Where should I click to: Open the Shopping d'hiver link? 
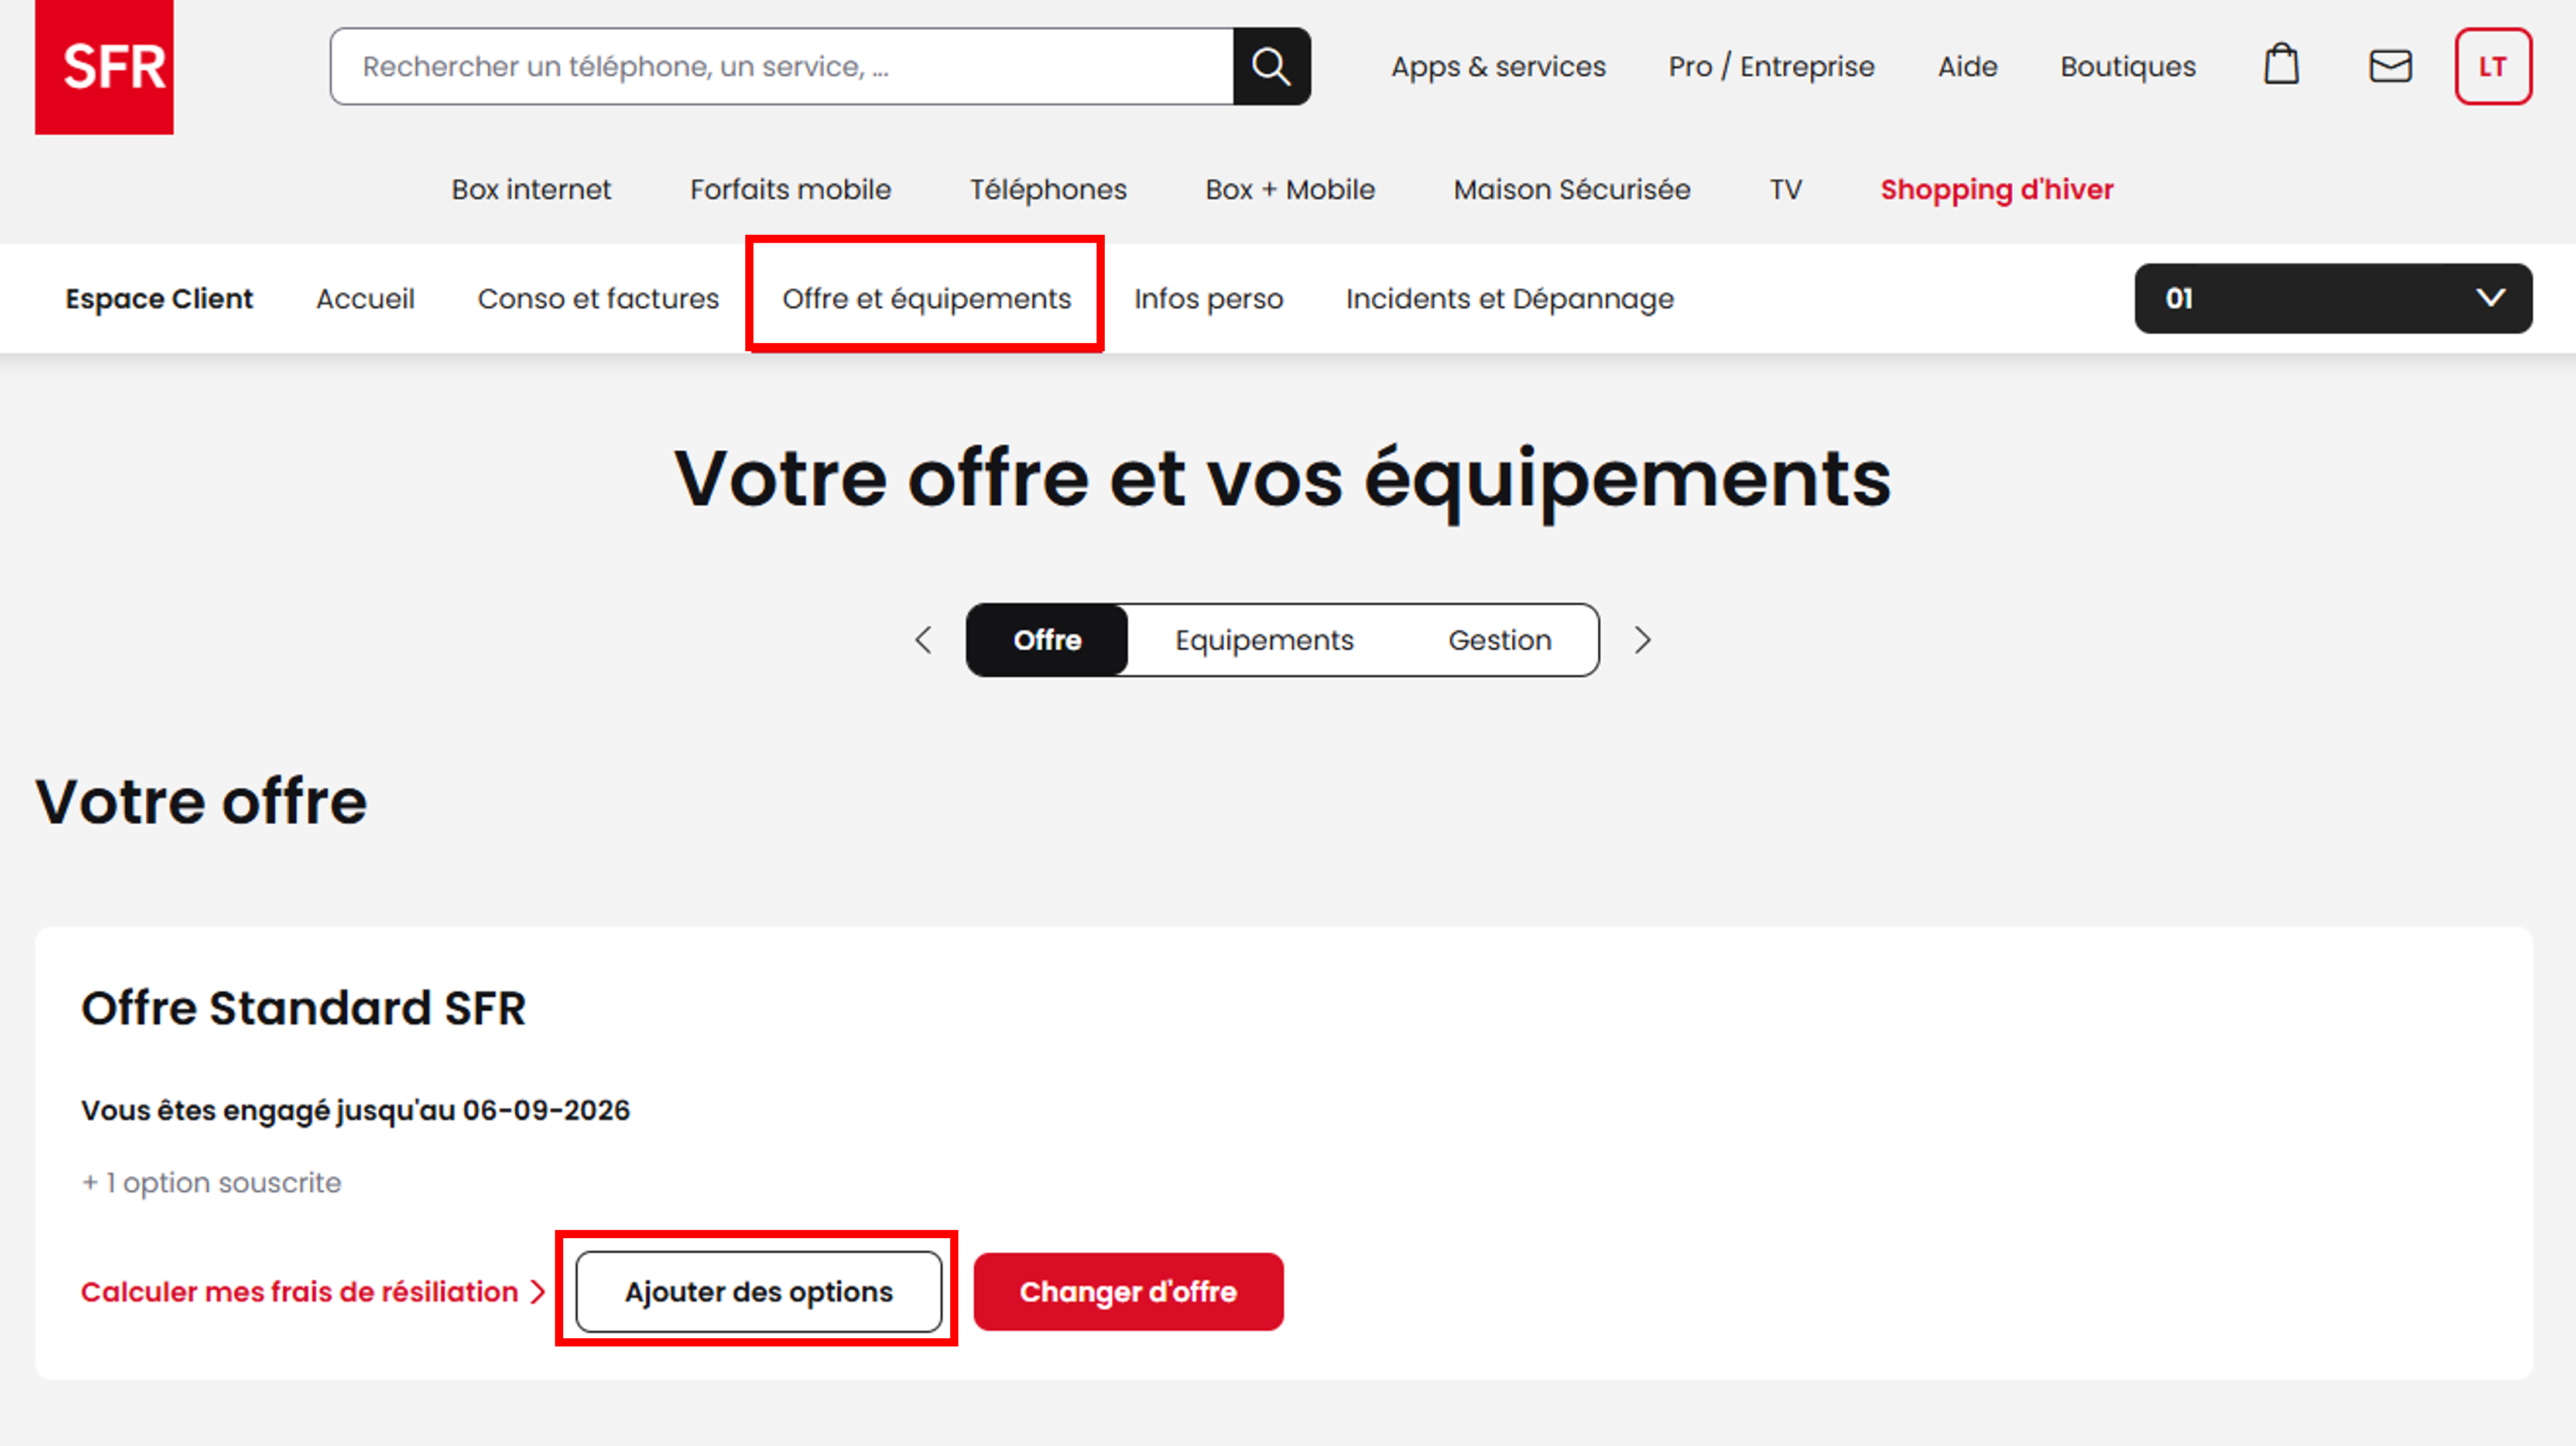[x=1996, y=189]
